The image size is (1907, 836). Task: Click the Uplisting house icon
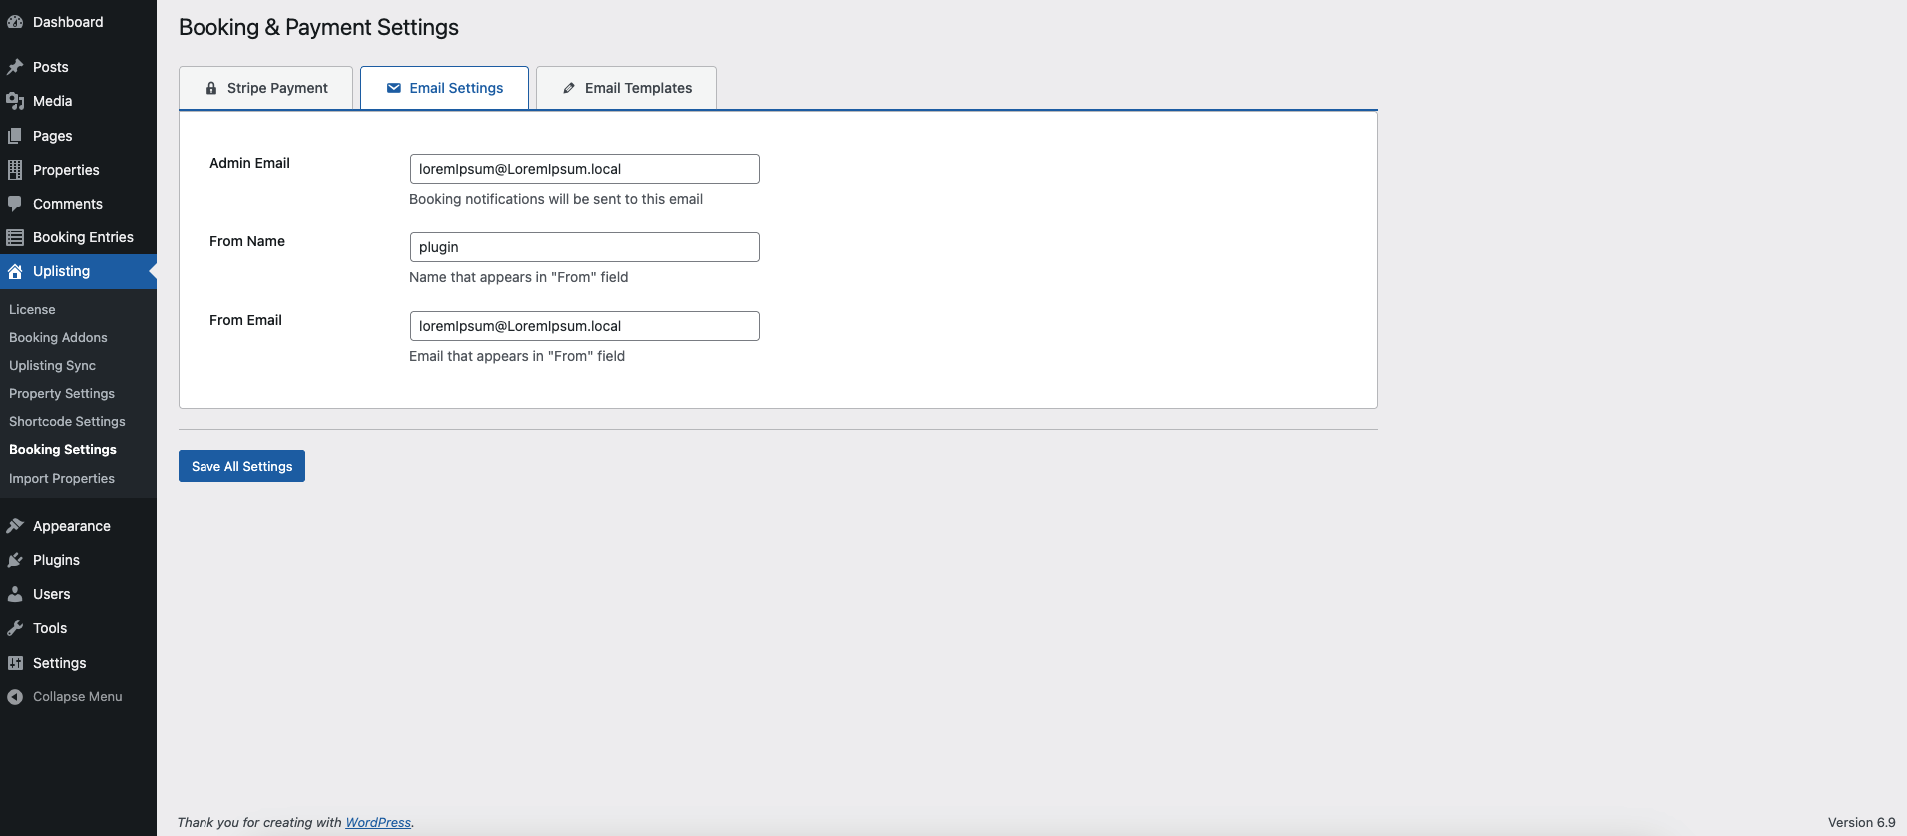(15, 271)
